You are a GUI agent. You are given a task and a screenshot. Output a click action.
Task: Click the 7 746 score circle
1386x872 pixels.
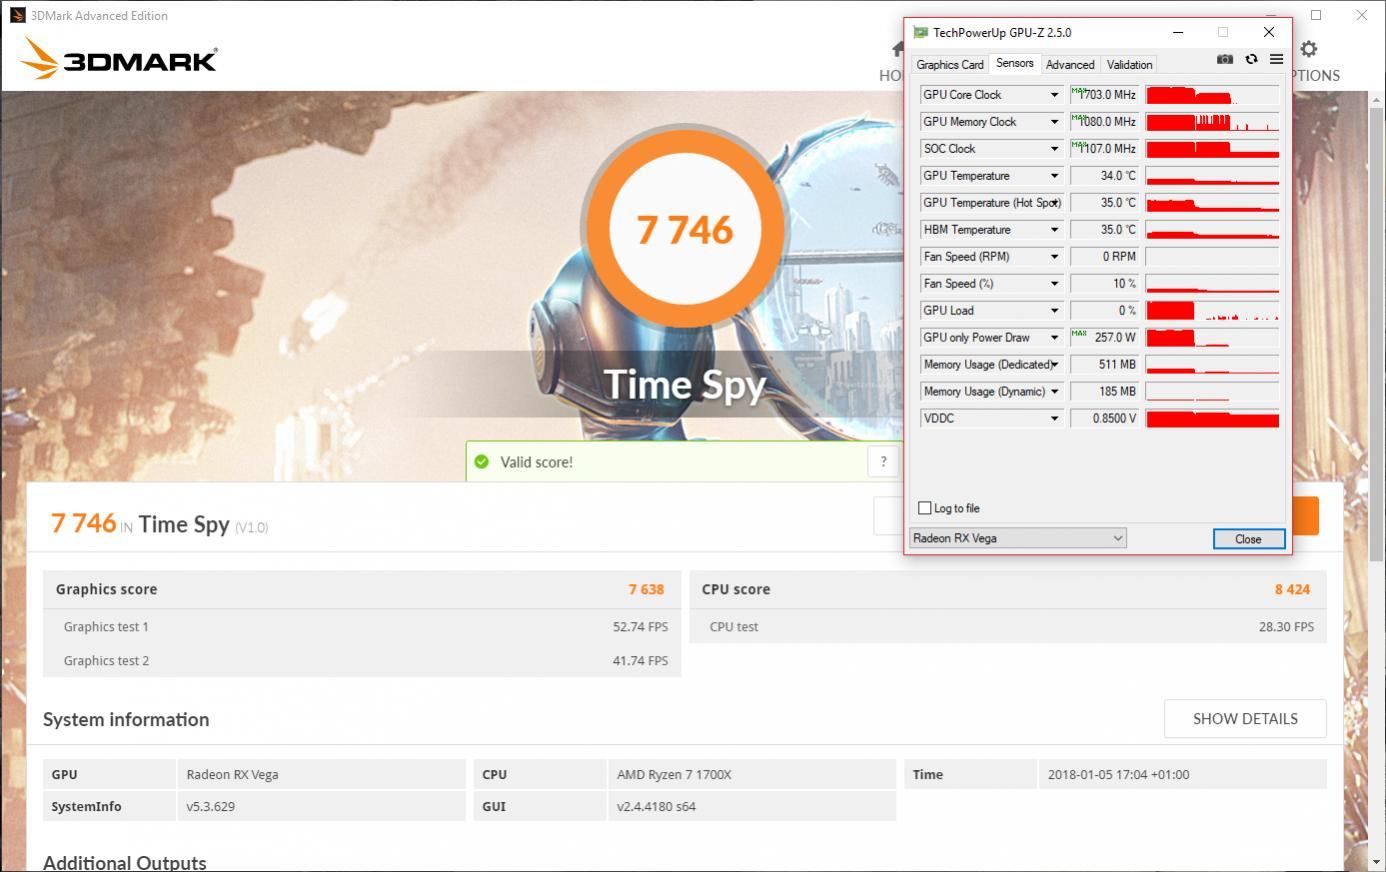[x=685, y=229]
